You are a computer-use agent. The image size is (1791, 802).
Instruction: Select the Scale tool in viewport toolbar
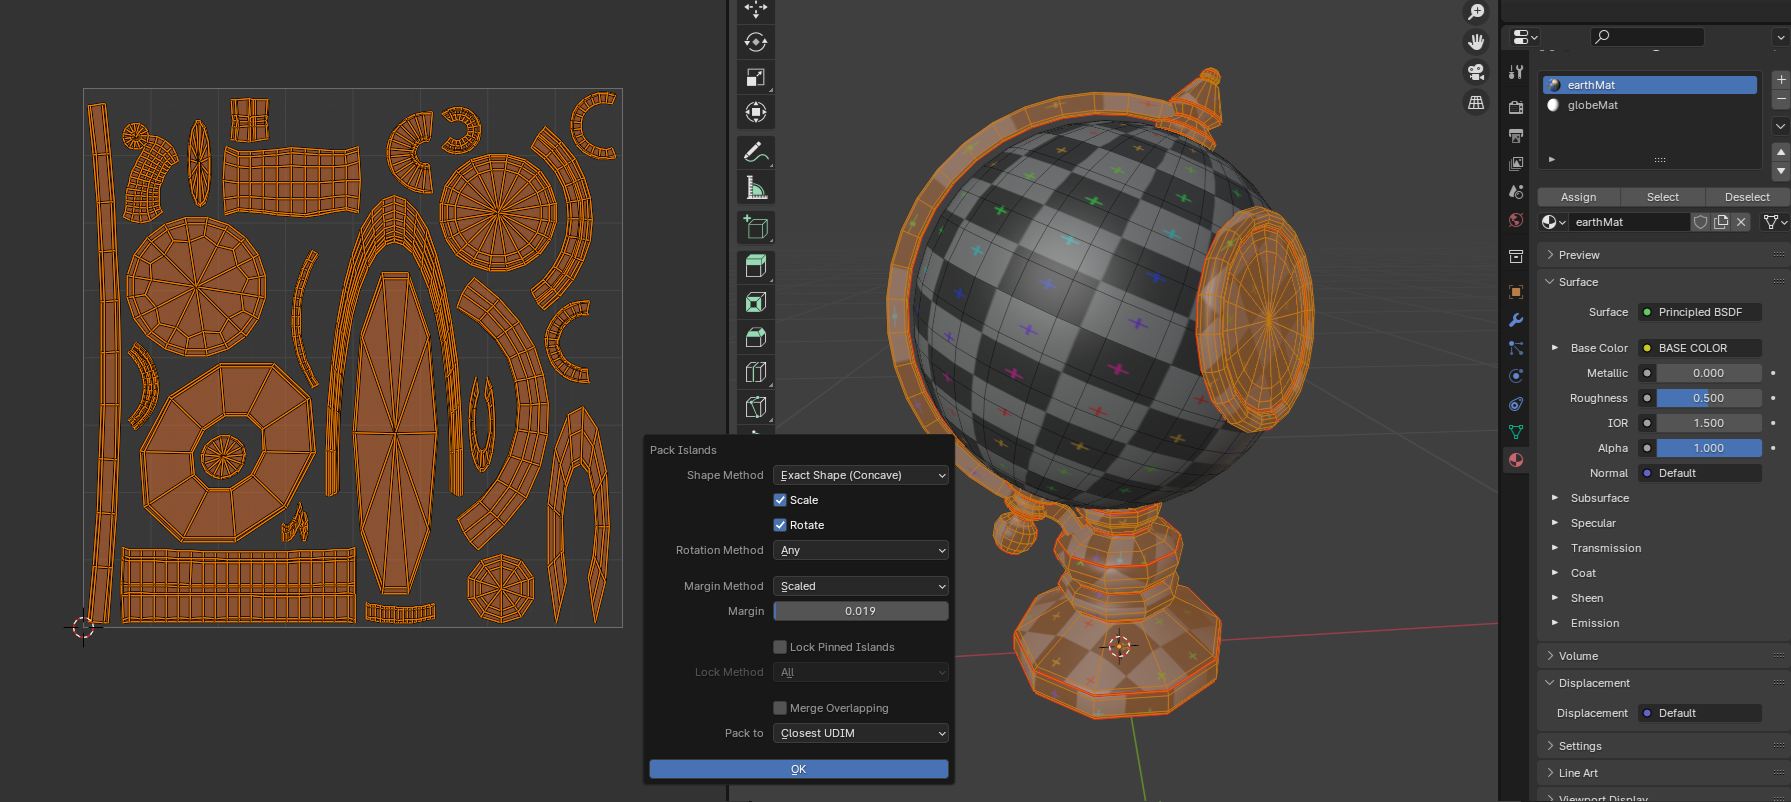756,77
